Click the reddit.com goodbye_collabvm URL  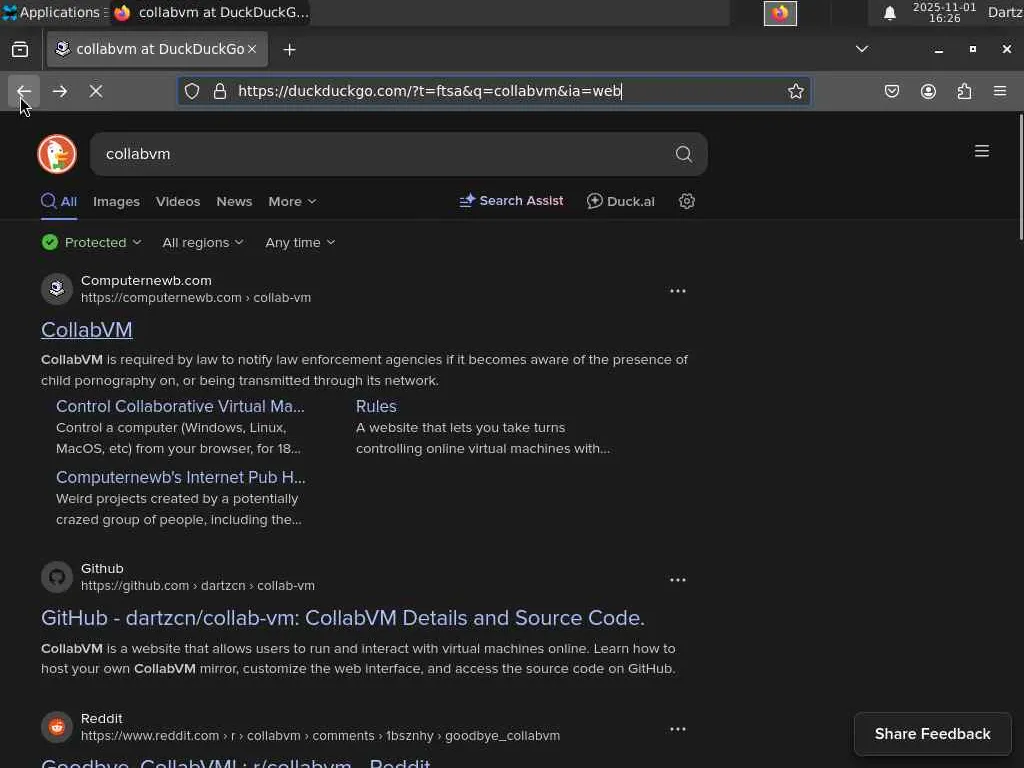click(321, 736)
